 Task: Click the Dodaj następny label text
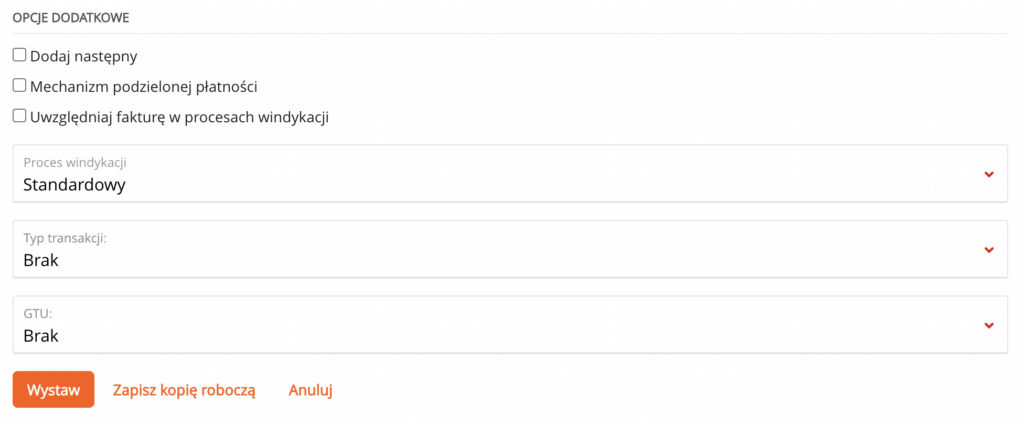(x=84, y=56)
